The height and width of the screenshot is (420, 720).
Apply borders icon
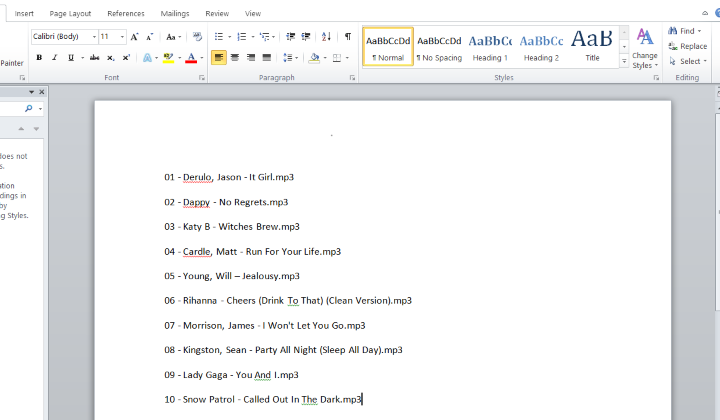pyautogui.click(x=337, y=58)
